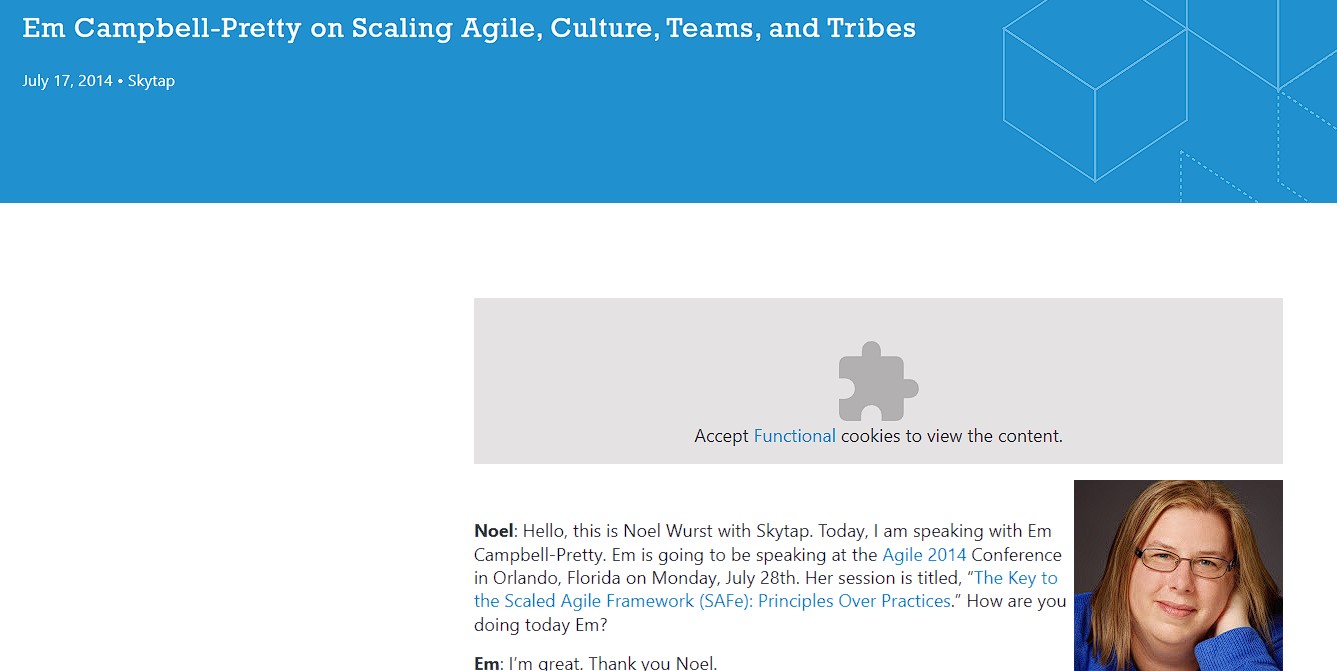Click the July 17, 2014 date text
Screen dimensions: 1337x671
66,81
